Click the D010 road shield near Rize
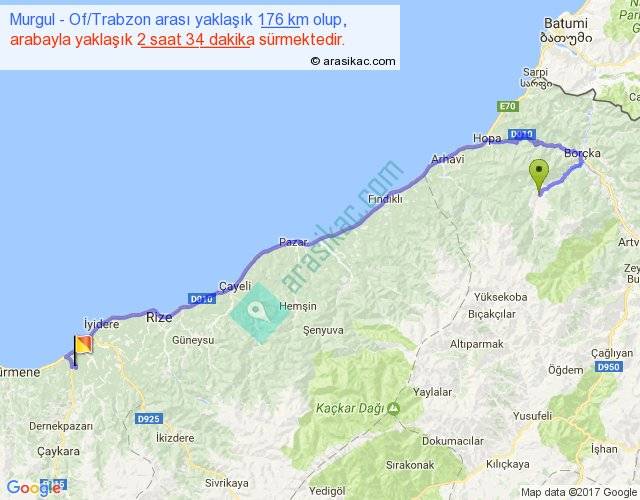This screenshot has width=640, height=500. tap(201, 298)
